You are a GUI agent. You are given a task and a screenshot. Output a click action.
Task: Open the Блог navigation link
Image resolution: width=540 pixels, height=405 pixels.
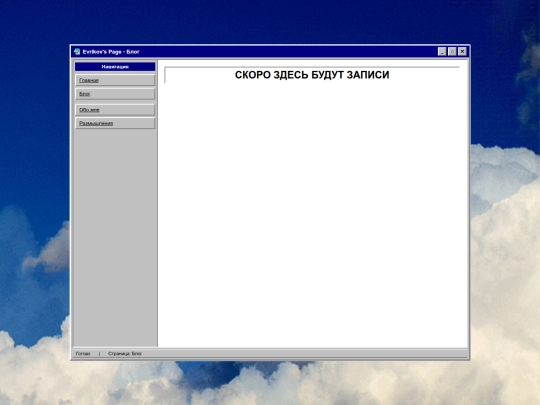(x=115, y=94)
